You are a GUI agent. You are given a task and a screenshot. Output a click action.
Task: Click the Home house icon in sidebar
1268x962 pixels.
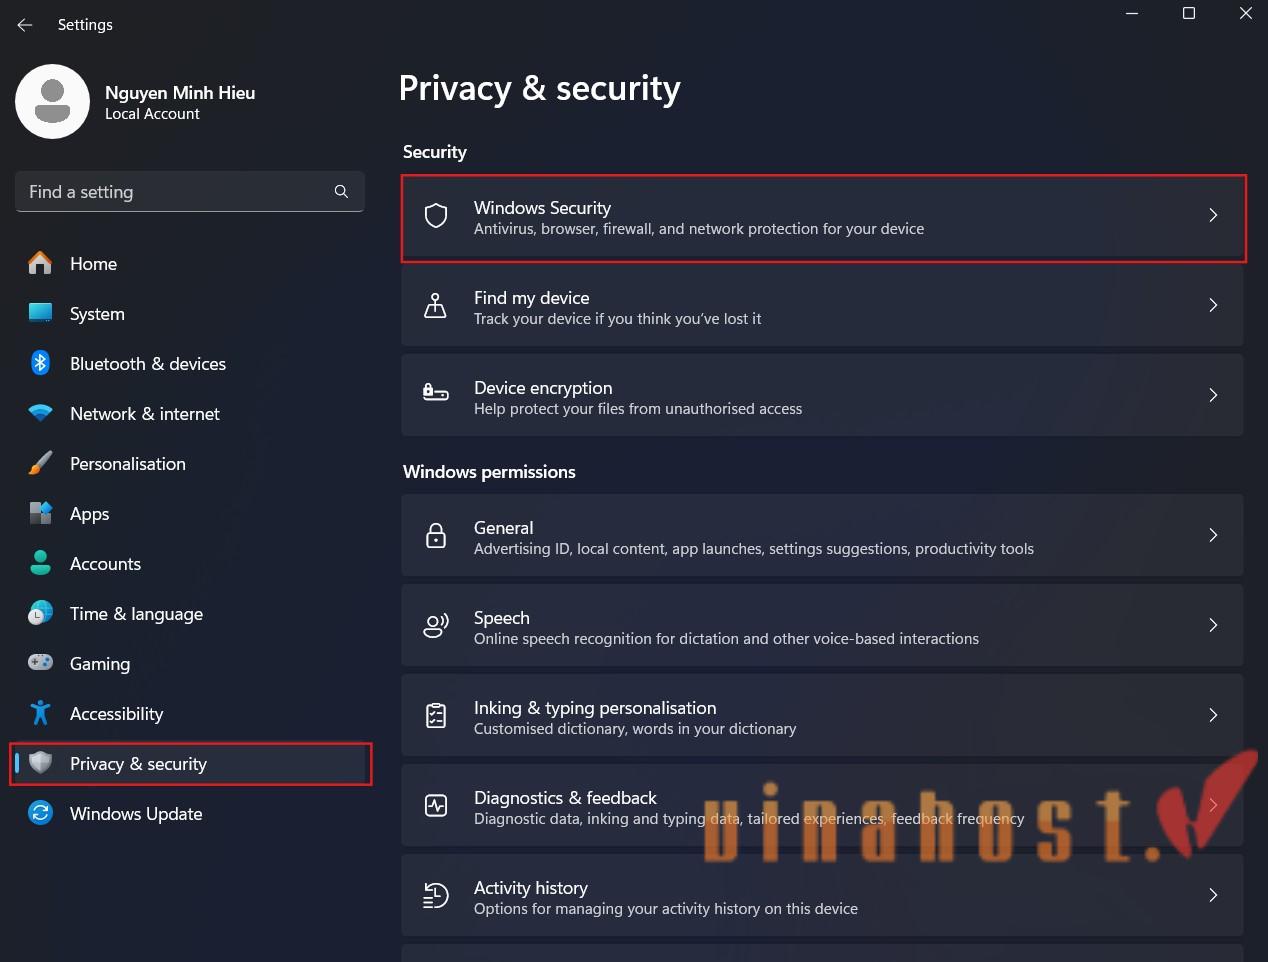tap(40, 263)
